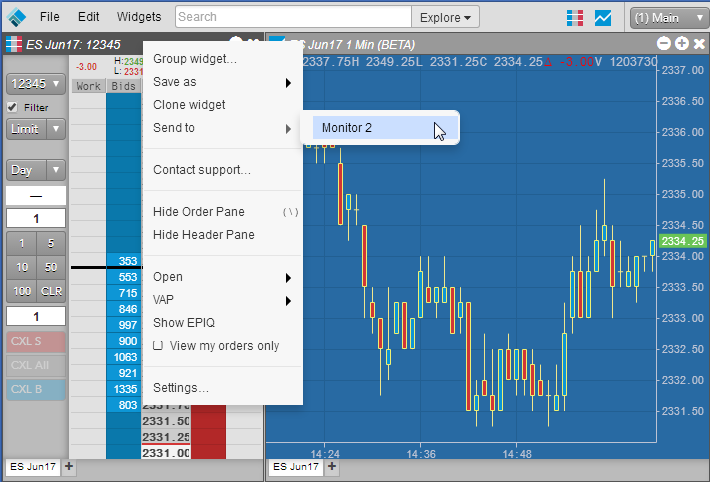Open the Widgets menu
This screenshot has width=710, height=482.
[x=139, y=17]
